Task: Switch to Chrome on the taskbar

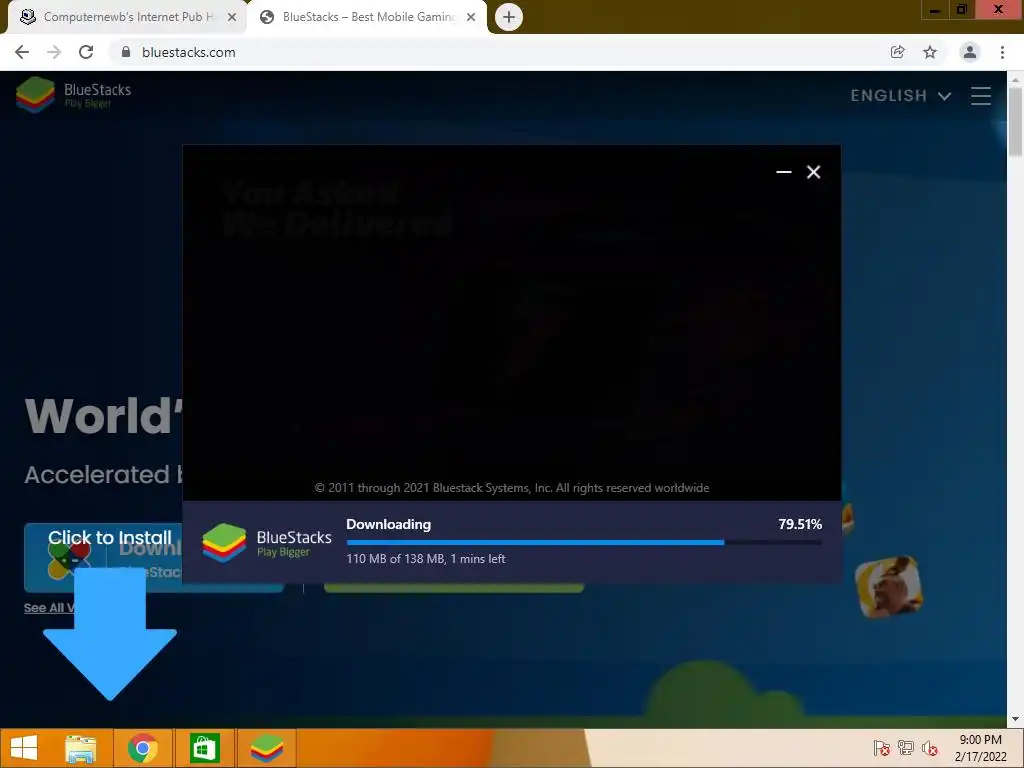Action: point(143,748)
